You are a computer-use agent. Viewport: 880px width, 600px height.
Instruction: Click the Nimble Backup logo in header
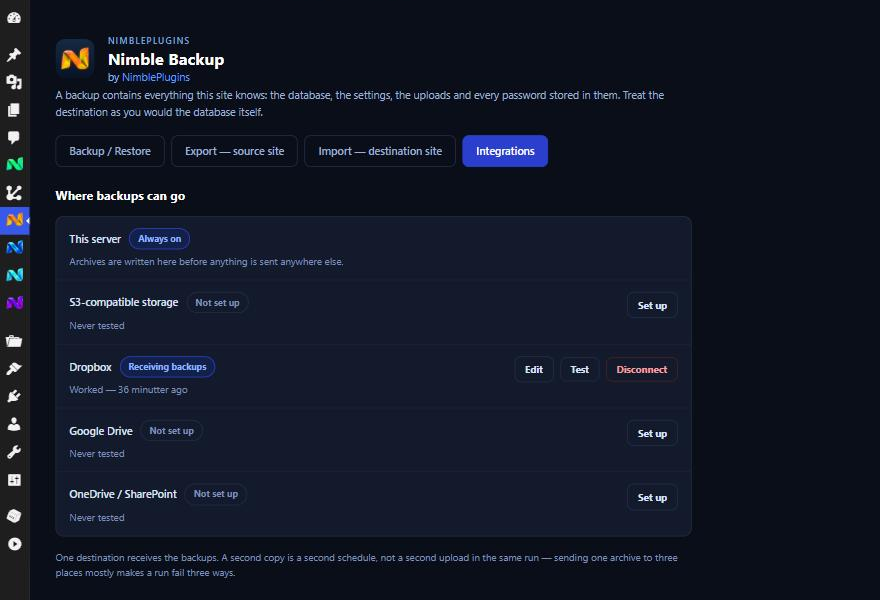click(x=75, y=58)
